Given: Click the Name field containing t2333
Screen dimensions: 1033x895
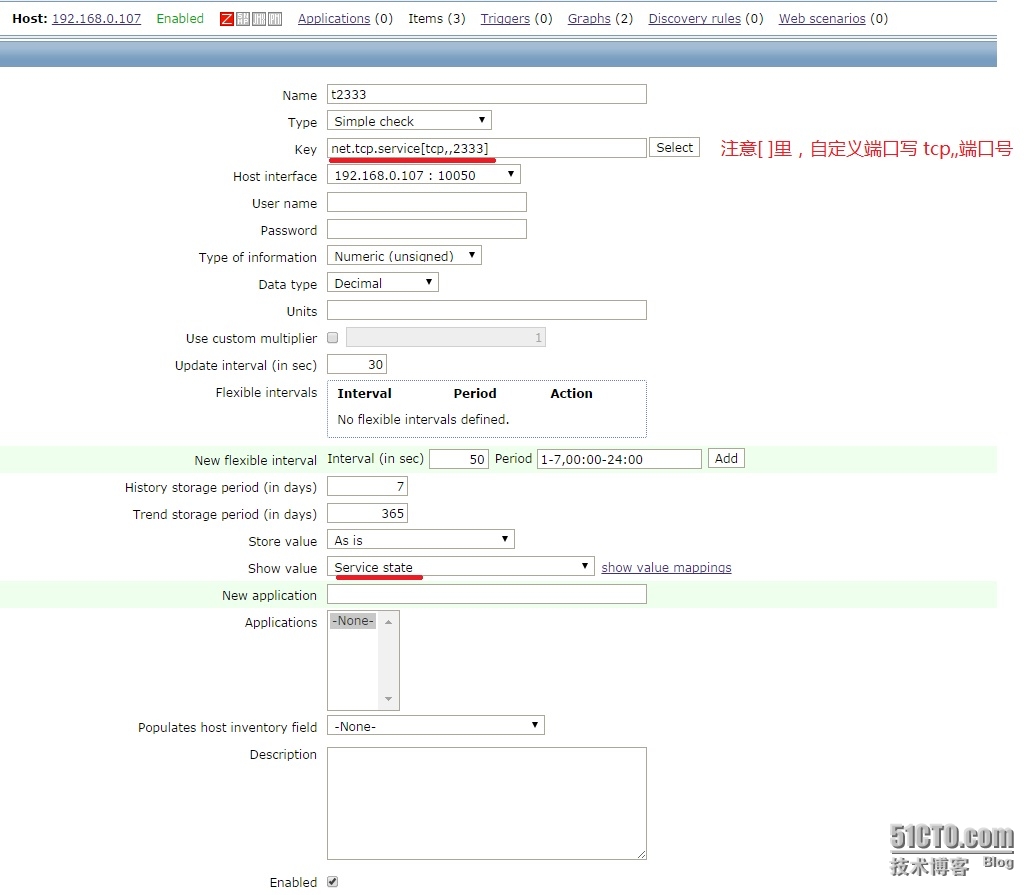Looking at the screenshot, I should [x=487, y=94].
